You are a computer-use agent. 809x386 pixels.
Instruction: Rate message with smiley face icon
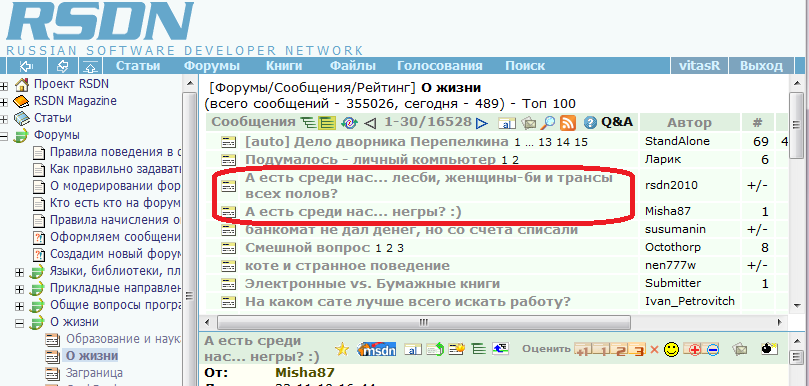[671, 349]
